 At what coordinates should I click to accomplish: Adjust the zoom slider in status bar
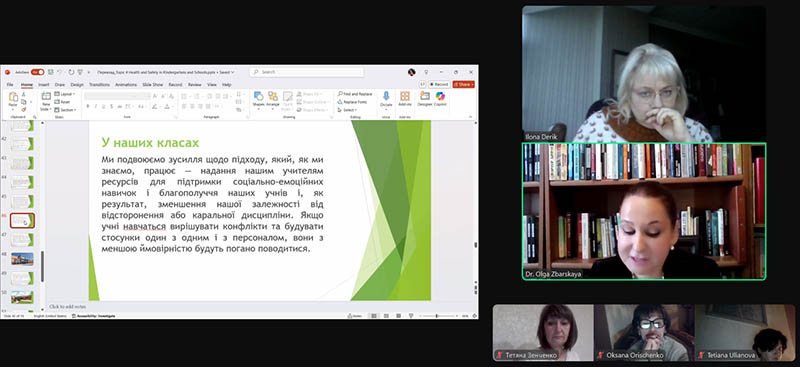pyautogui.click(x=436, y=316)
